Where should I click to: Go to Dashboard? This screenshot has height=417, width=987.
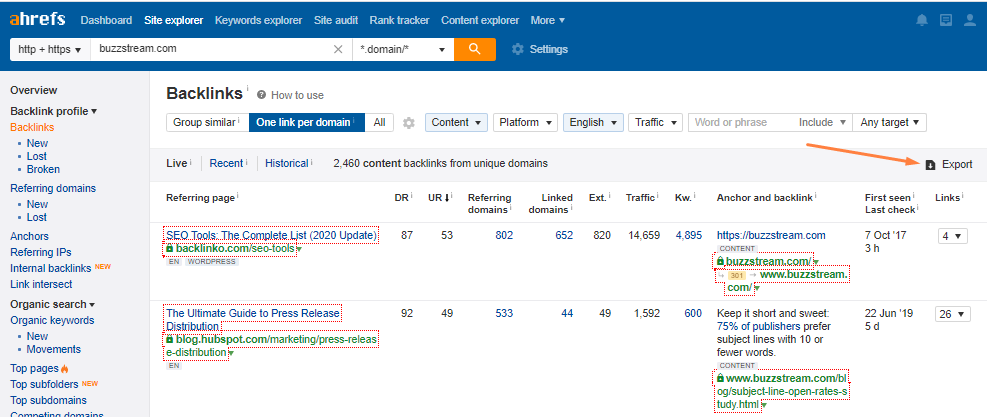point(106,20)
